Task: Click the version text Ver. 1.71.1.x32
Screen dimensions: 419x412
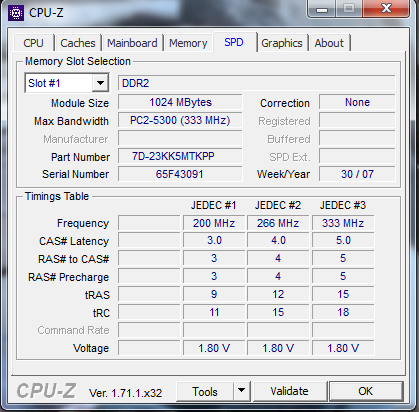Action: [125, 393]
